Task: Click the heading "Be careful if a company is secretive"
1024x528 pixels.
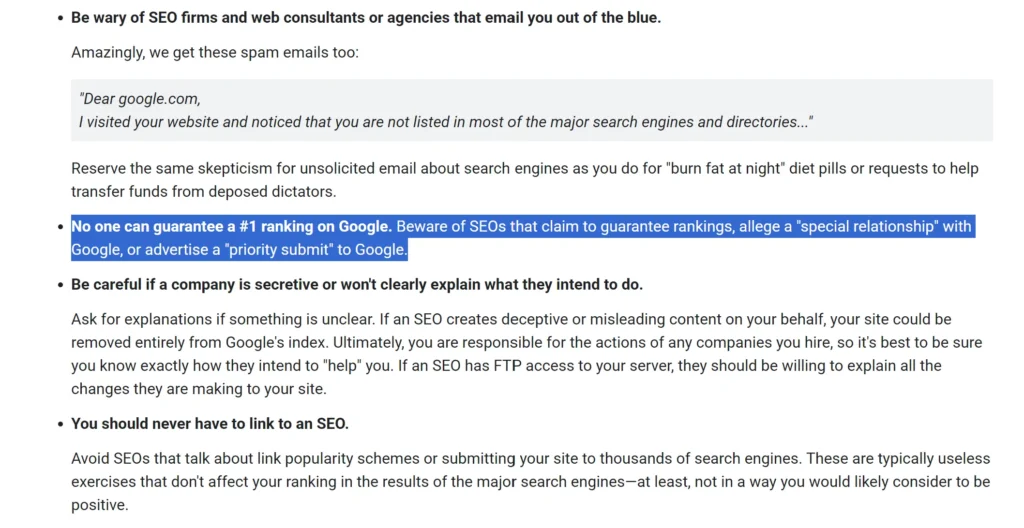Action: pyautogui.click(x=357, y=285)
